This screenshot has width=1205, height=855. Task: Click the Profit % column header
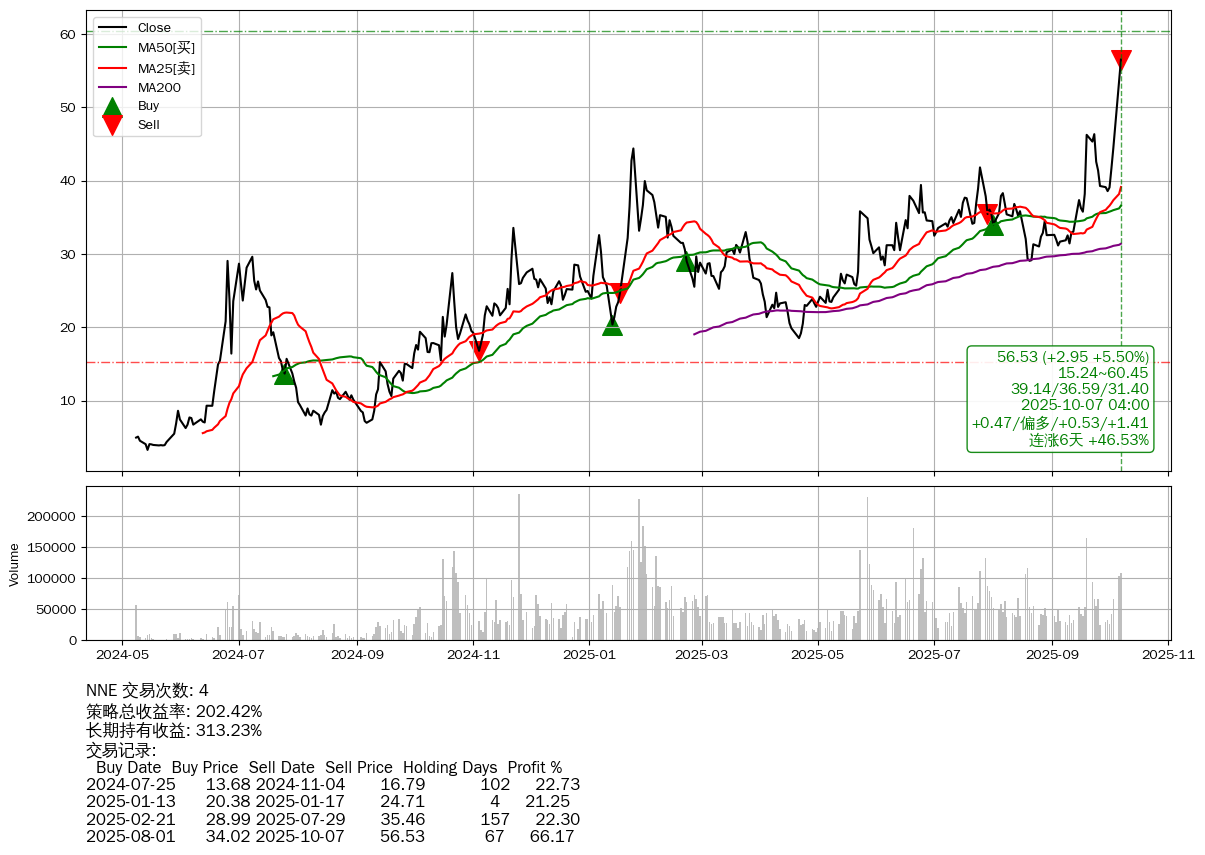pyautogui.click(x=535, y=768)
